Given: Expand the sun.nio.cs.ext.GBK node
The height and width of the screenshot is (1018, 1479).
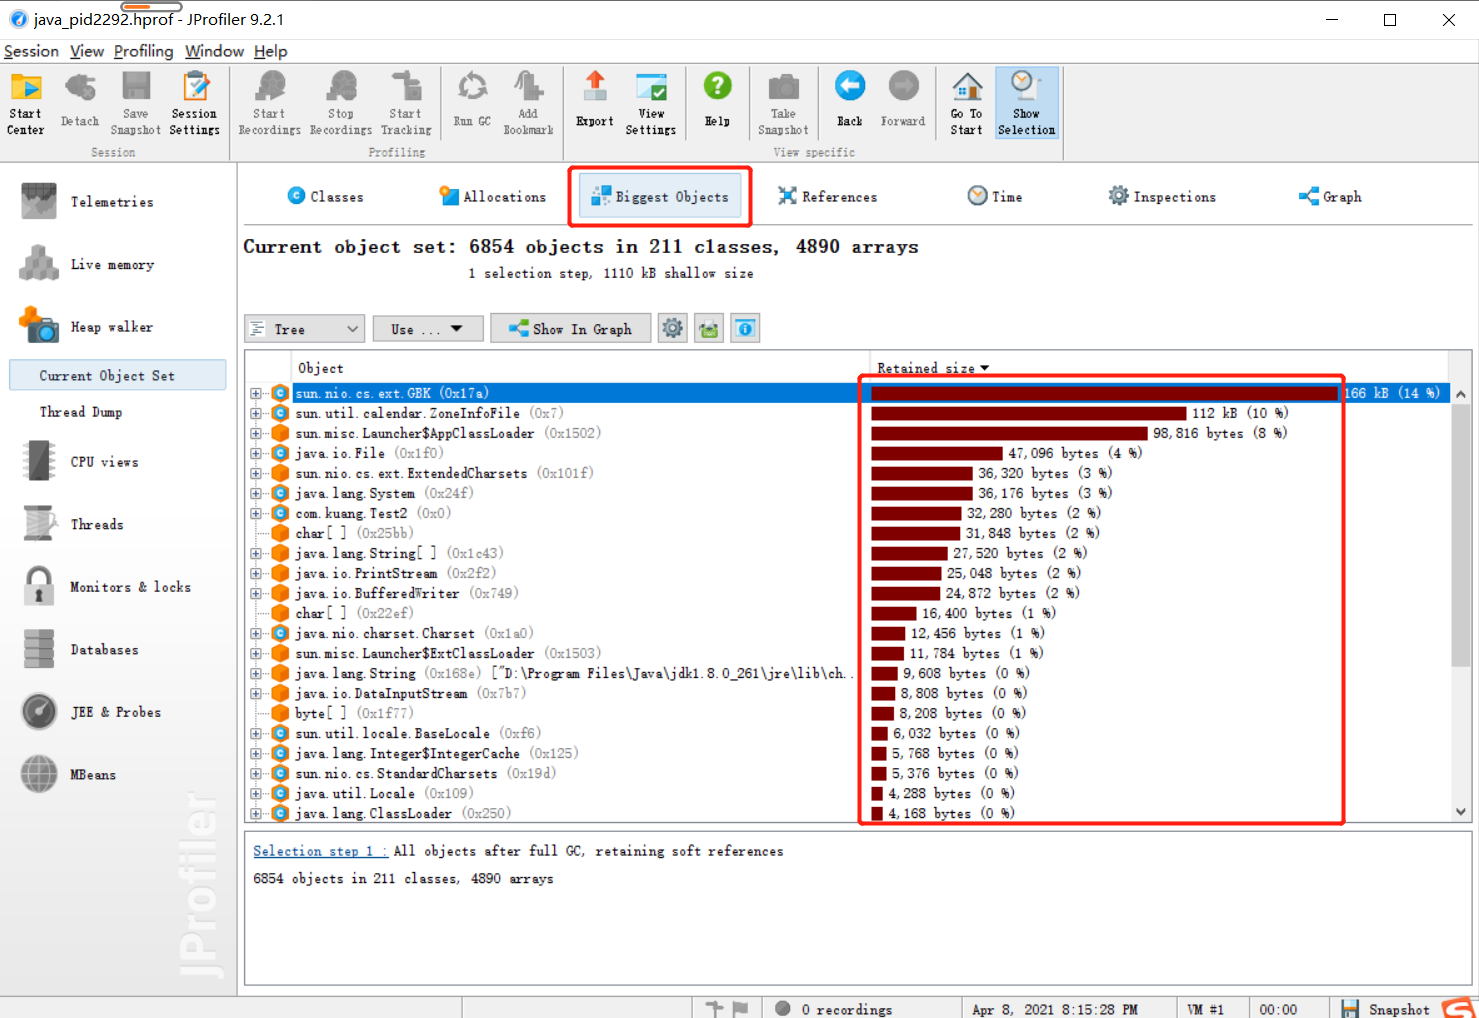Looking at the screenshot, I should (256, 393).
